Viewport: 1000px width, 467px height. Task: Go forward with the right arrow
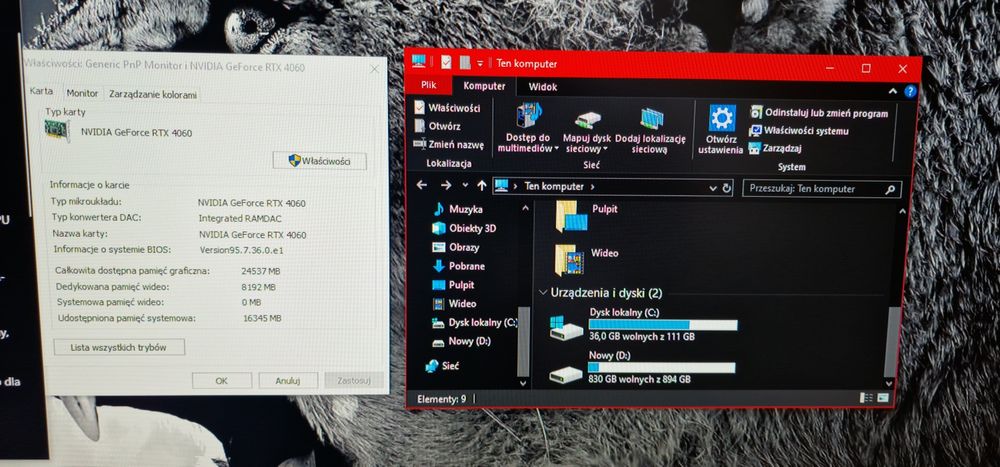[446, 185]
